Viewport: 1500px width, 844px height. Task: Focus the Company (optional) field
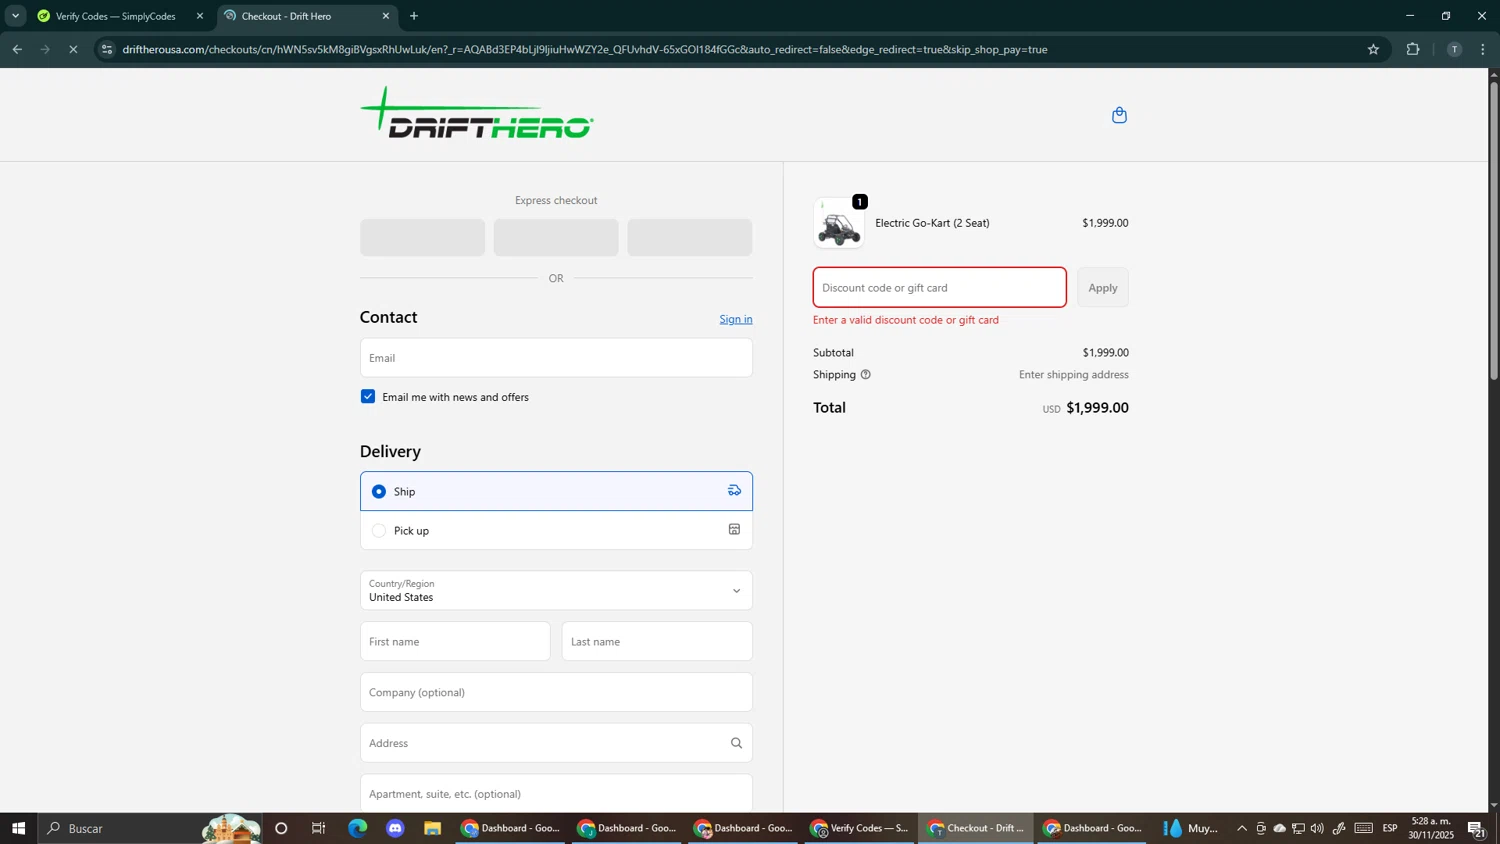pos(556,692)
